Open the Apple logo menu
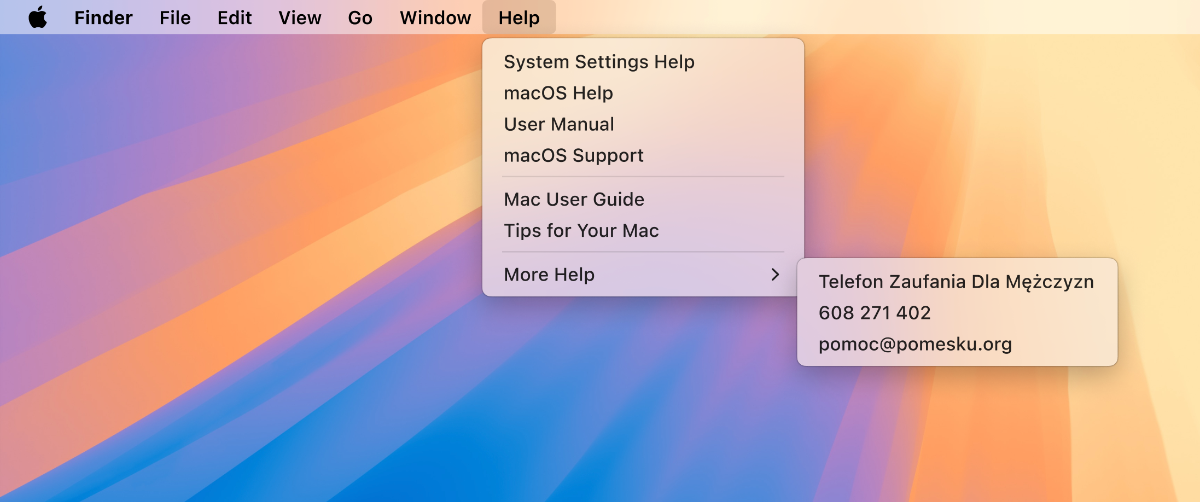This screenshot has height=502, width=1200. tap(38, 17)
